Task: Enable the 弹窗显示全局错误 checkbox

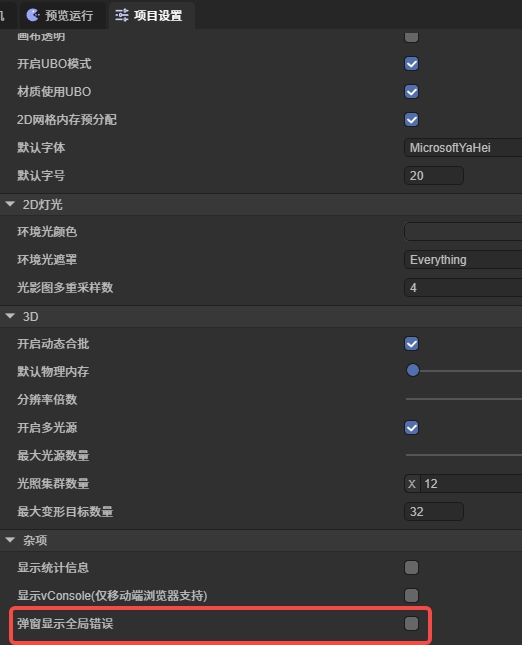Action: tap(411, 623)
